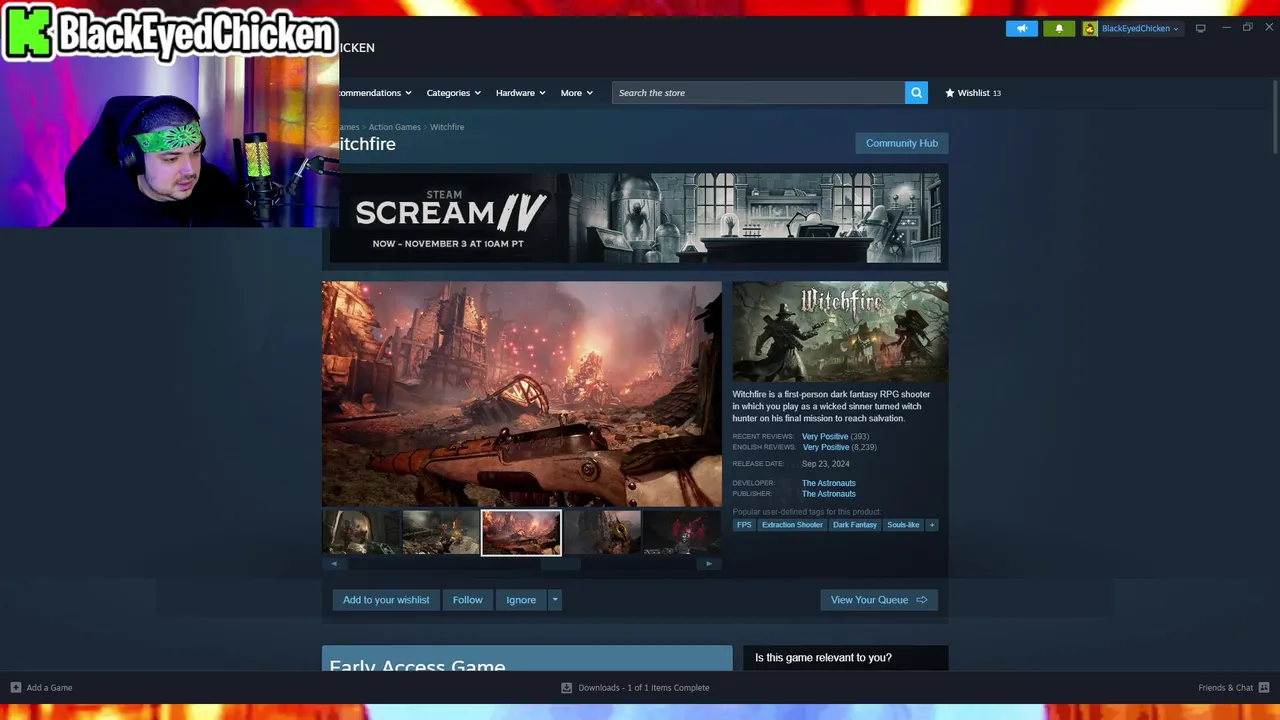Select the fifth screenshot thumbnail

[x=681, y=533]
